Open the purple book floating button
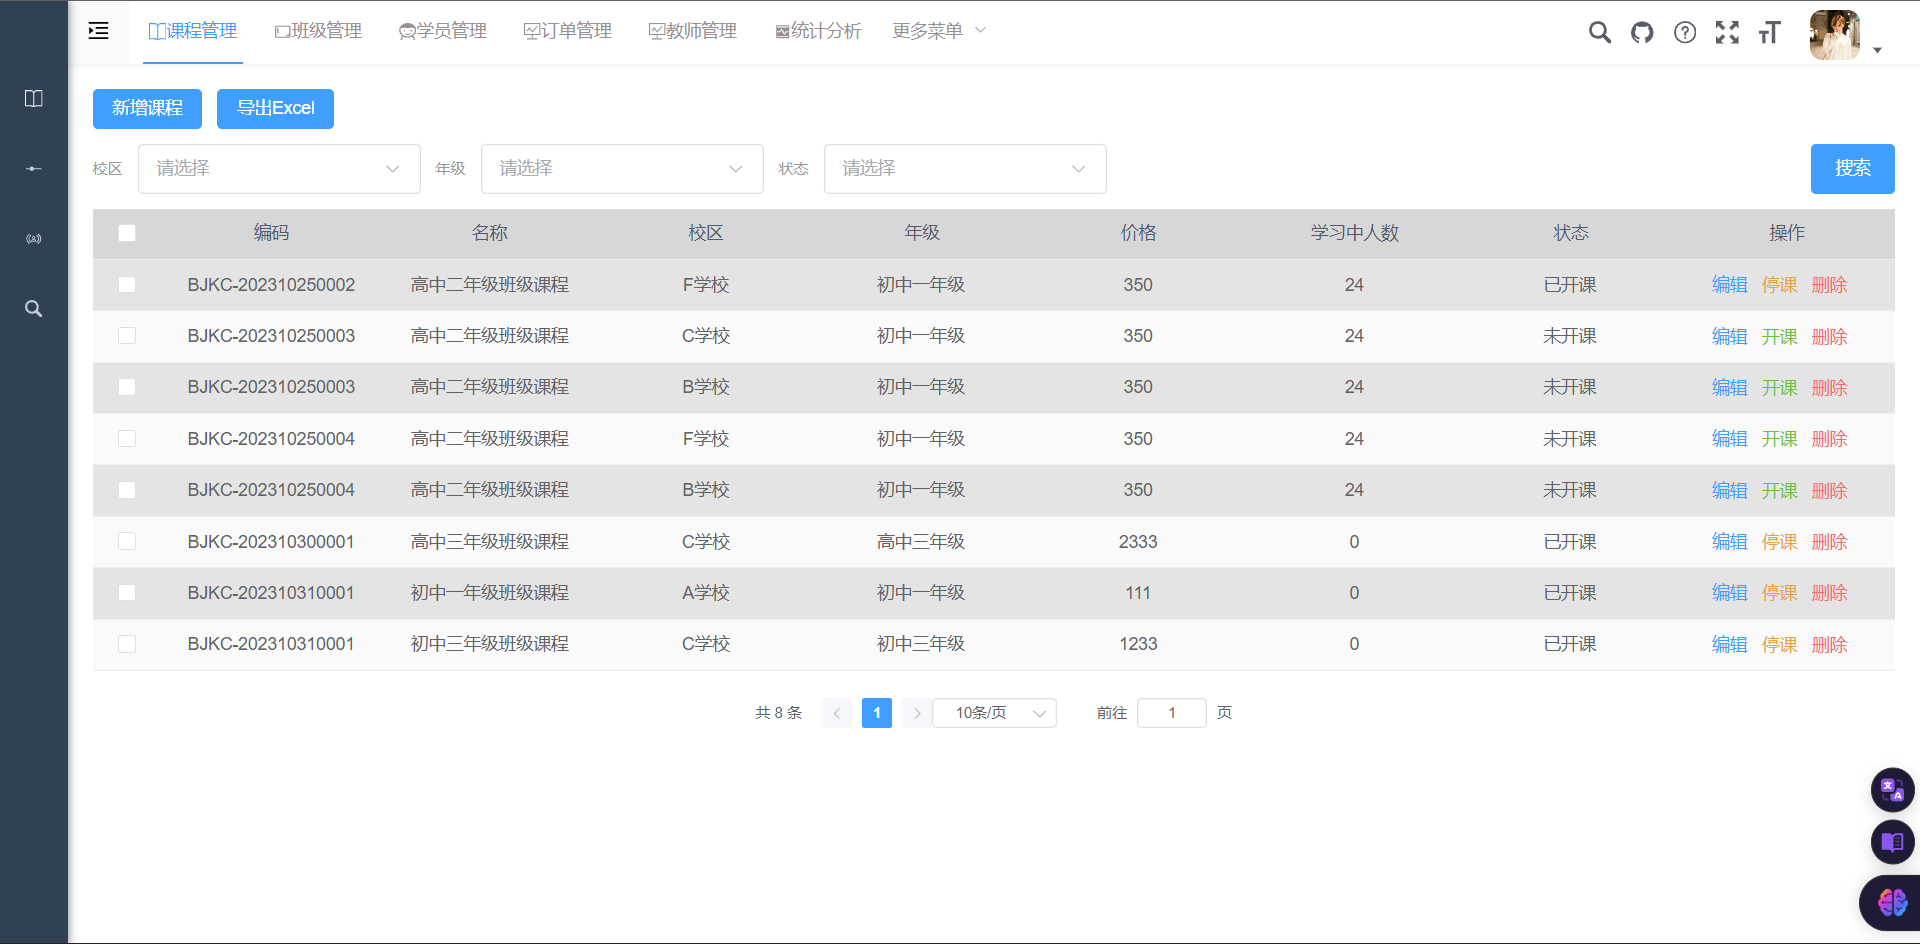The image size is (1920, 944). 1893,842
